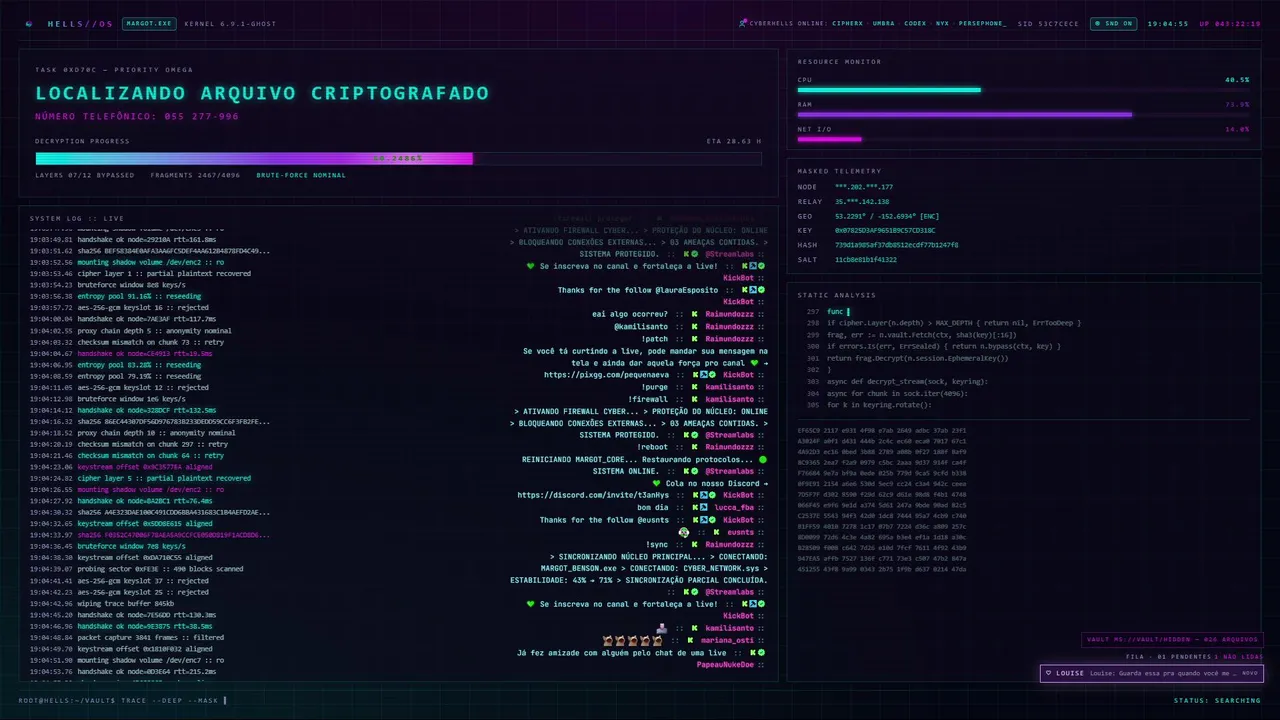The width and height of the screenshot is (1280, 720).
Task: Click the Kick badge on the @kamilisanto mention row
Action: click(695, 326)
